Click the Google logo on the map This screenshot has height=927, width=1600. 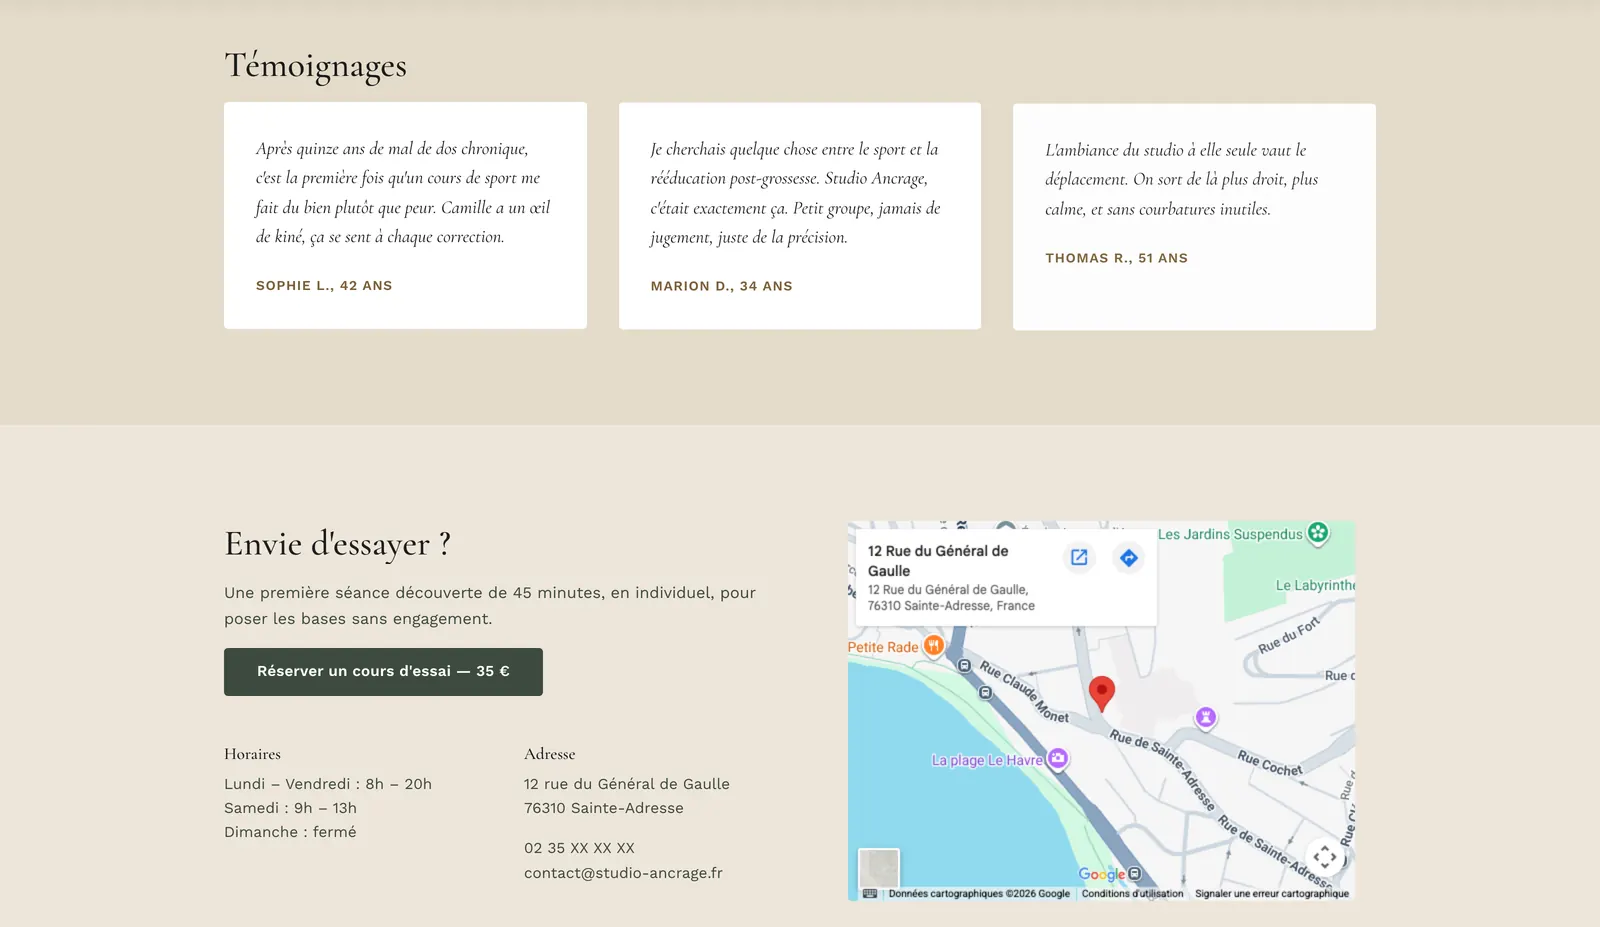click(1101, 874)
